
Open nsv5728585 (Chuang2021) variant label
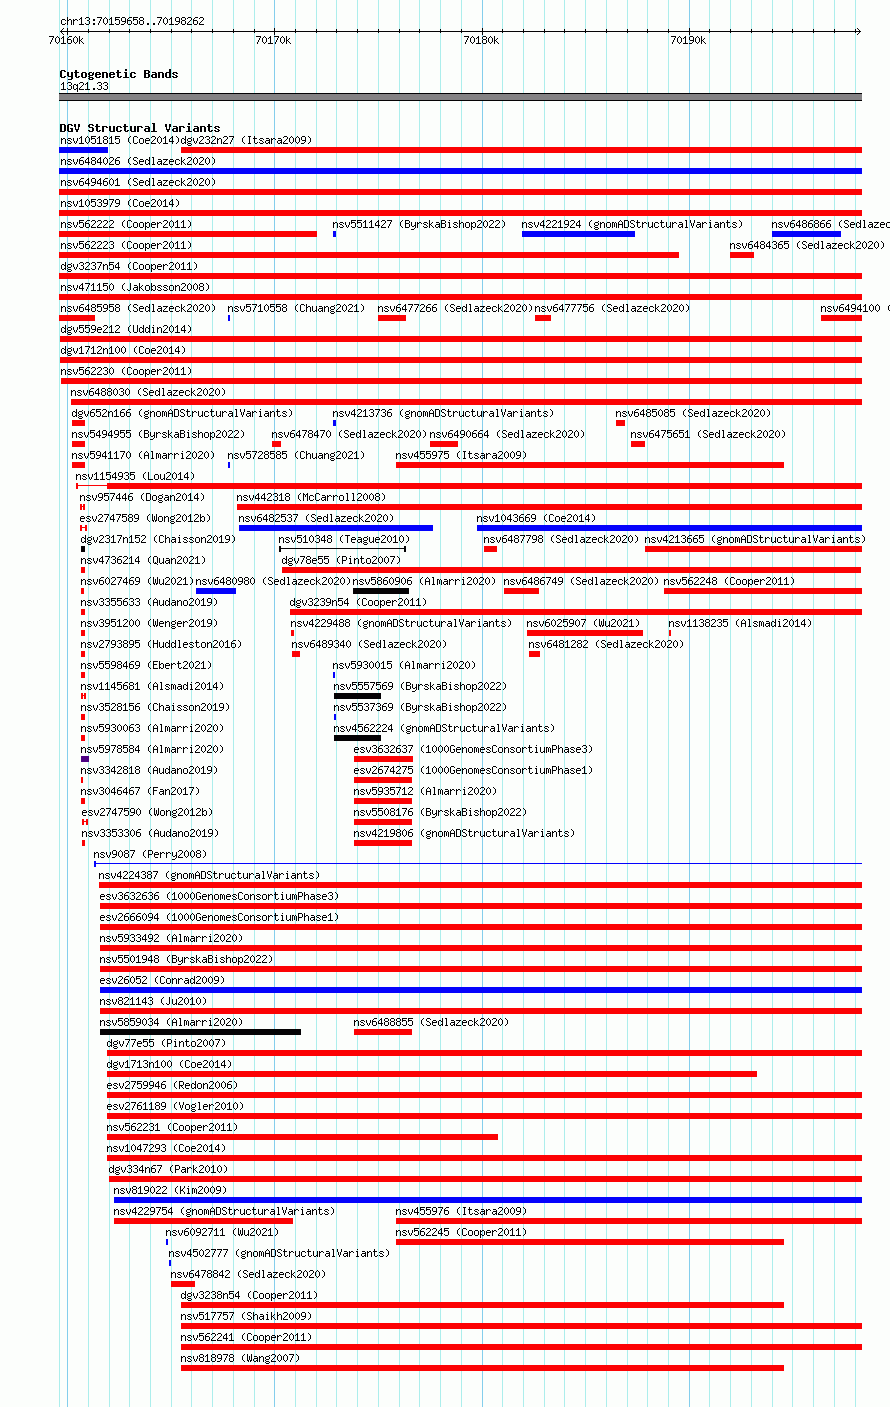296,455
